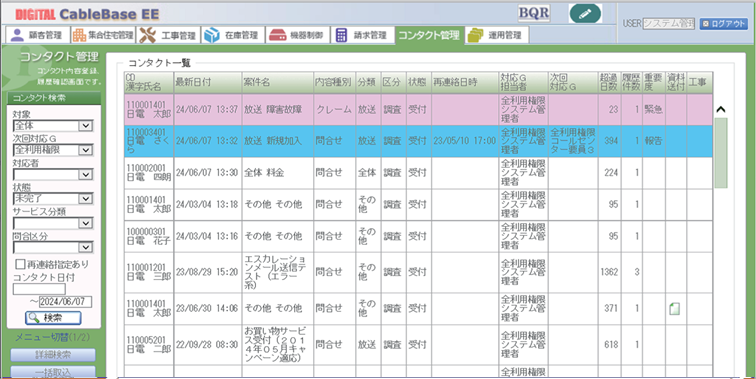Click the 再連絡日時 column header
This screenshot has width=756, height=379.
point(465,82)
